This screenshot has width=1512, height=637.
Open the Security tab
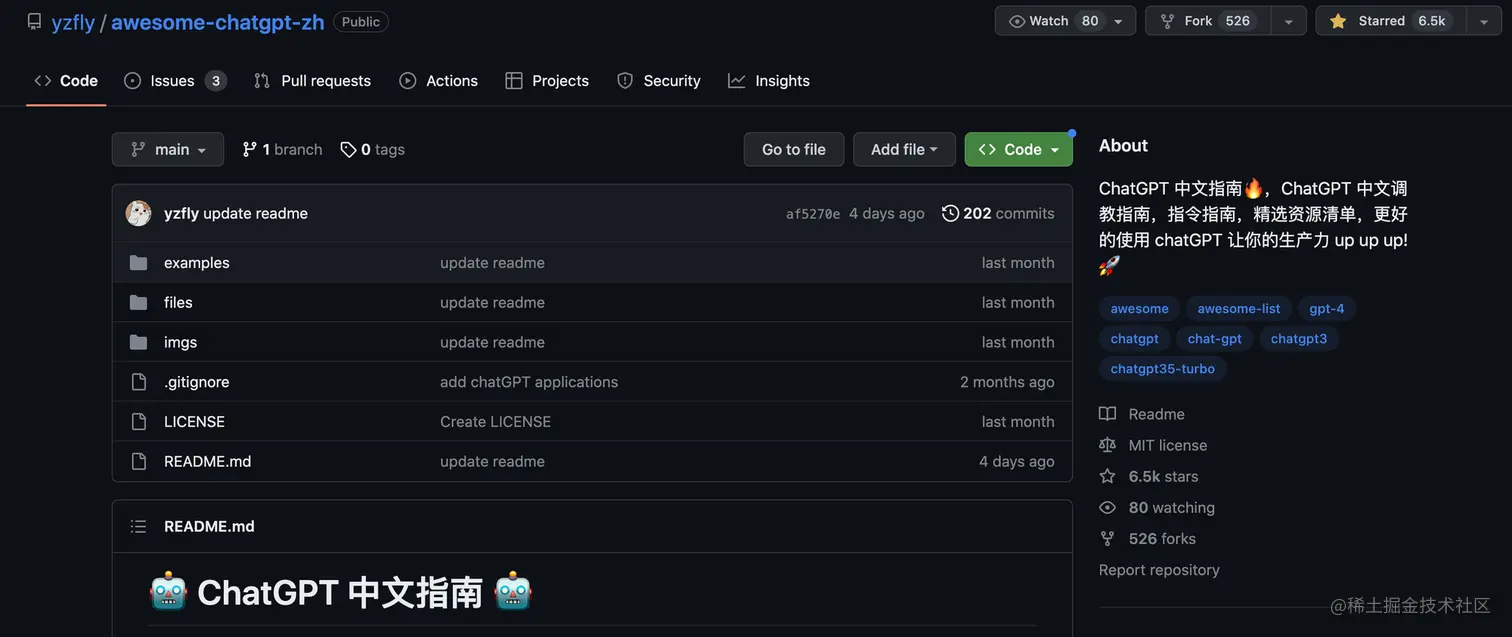(x=658, y=81)
